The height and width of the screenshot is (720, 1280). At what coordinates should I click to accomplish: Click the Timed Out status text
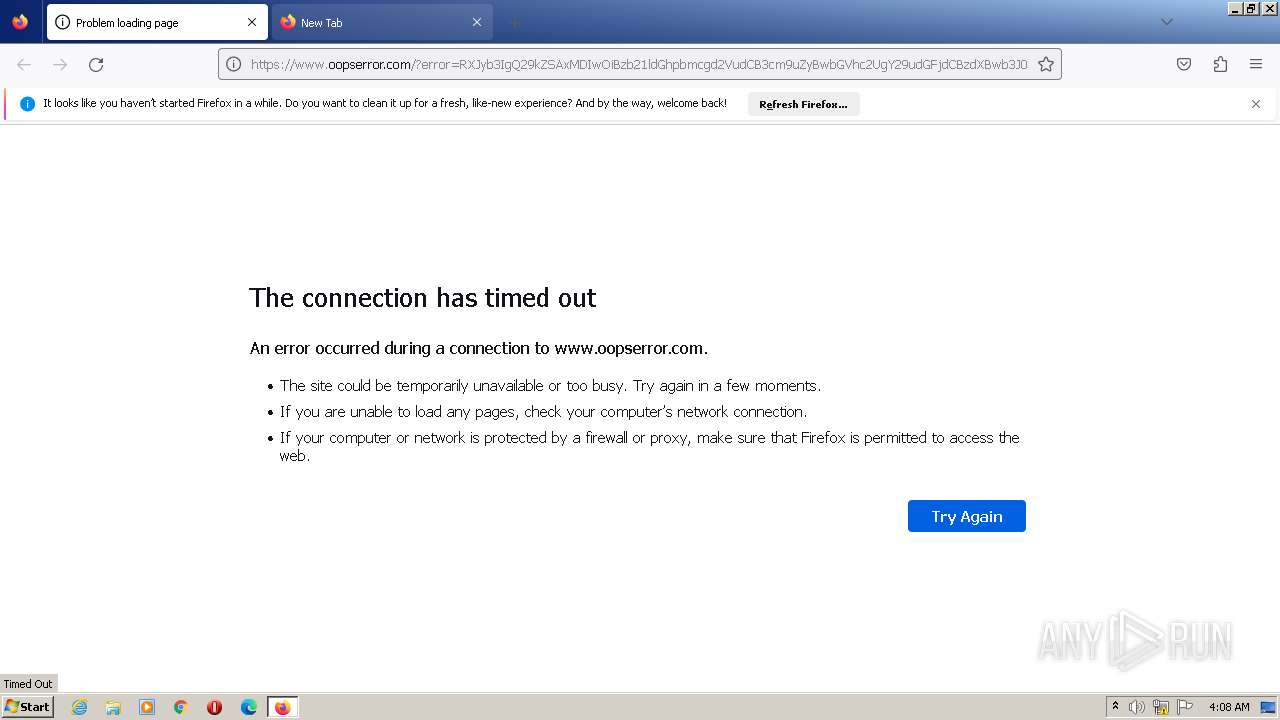click(28, 684)
